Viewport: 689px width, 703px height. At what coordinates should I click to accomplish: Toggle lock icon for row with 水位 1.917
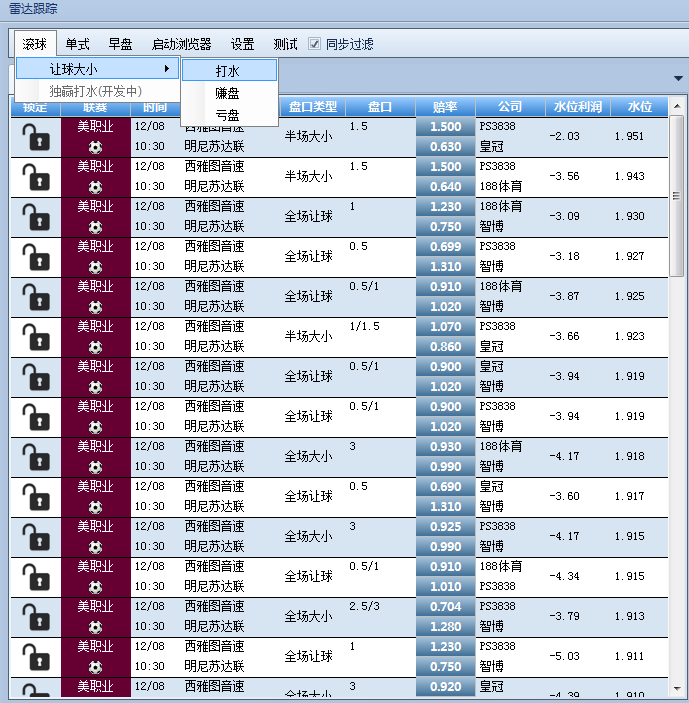[x=36, y=497]
